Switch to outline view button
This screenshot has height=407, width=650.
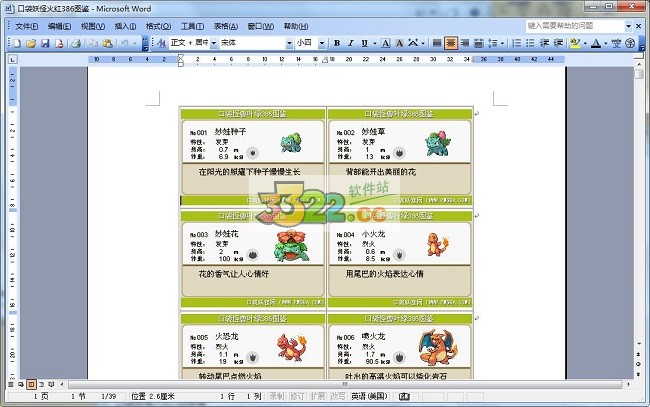pos(41,385)
